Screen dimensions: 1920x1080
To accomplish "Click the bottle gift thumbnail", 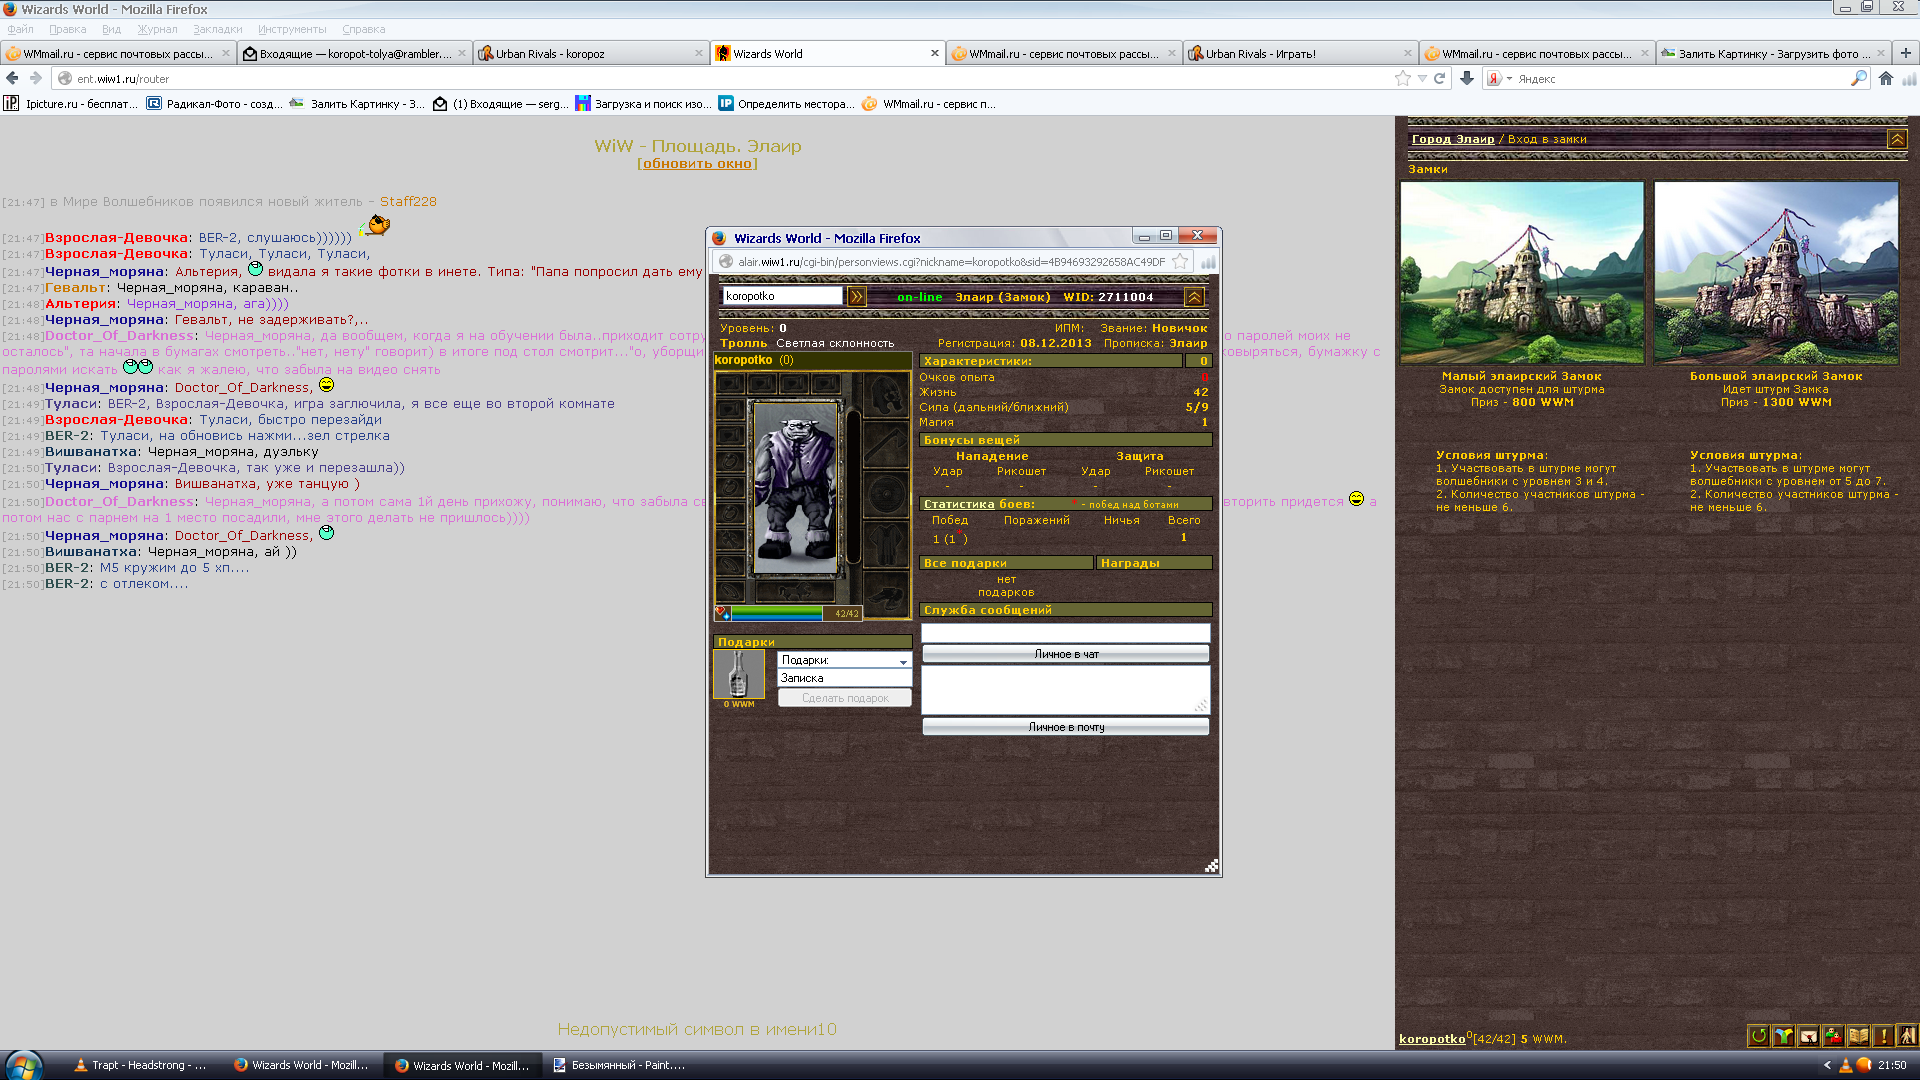I will (x=739, y=674).
